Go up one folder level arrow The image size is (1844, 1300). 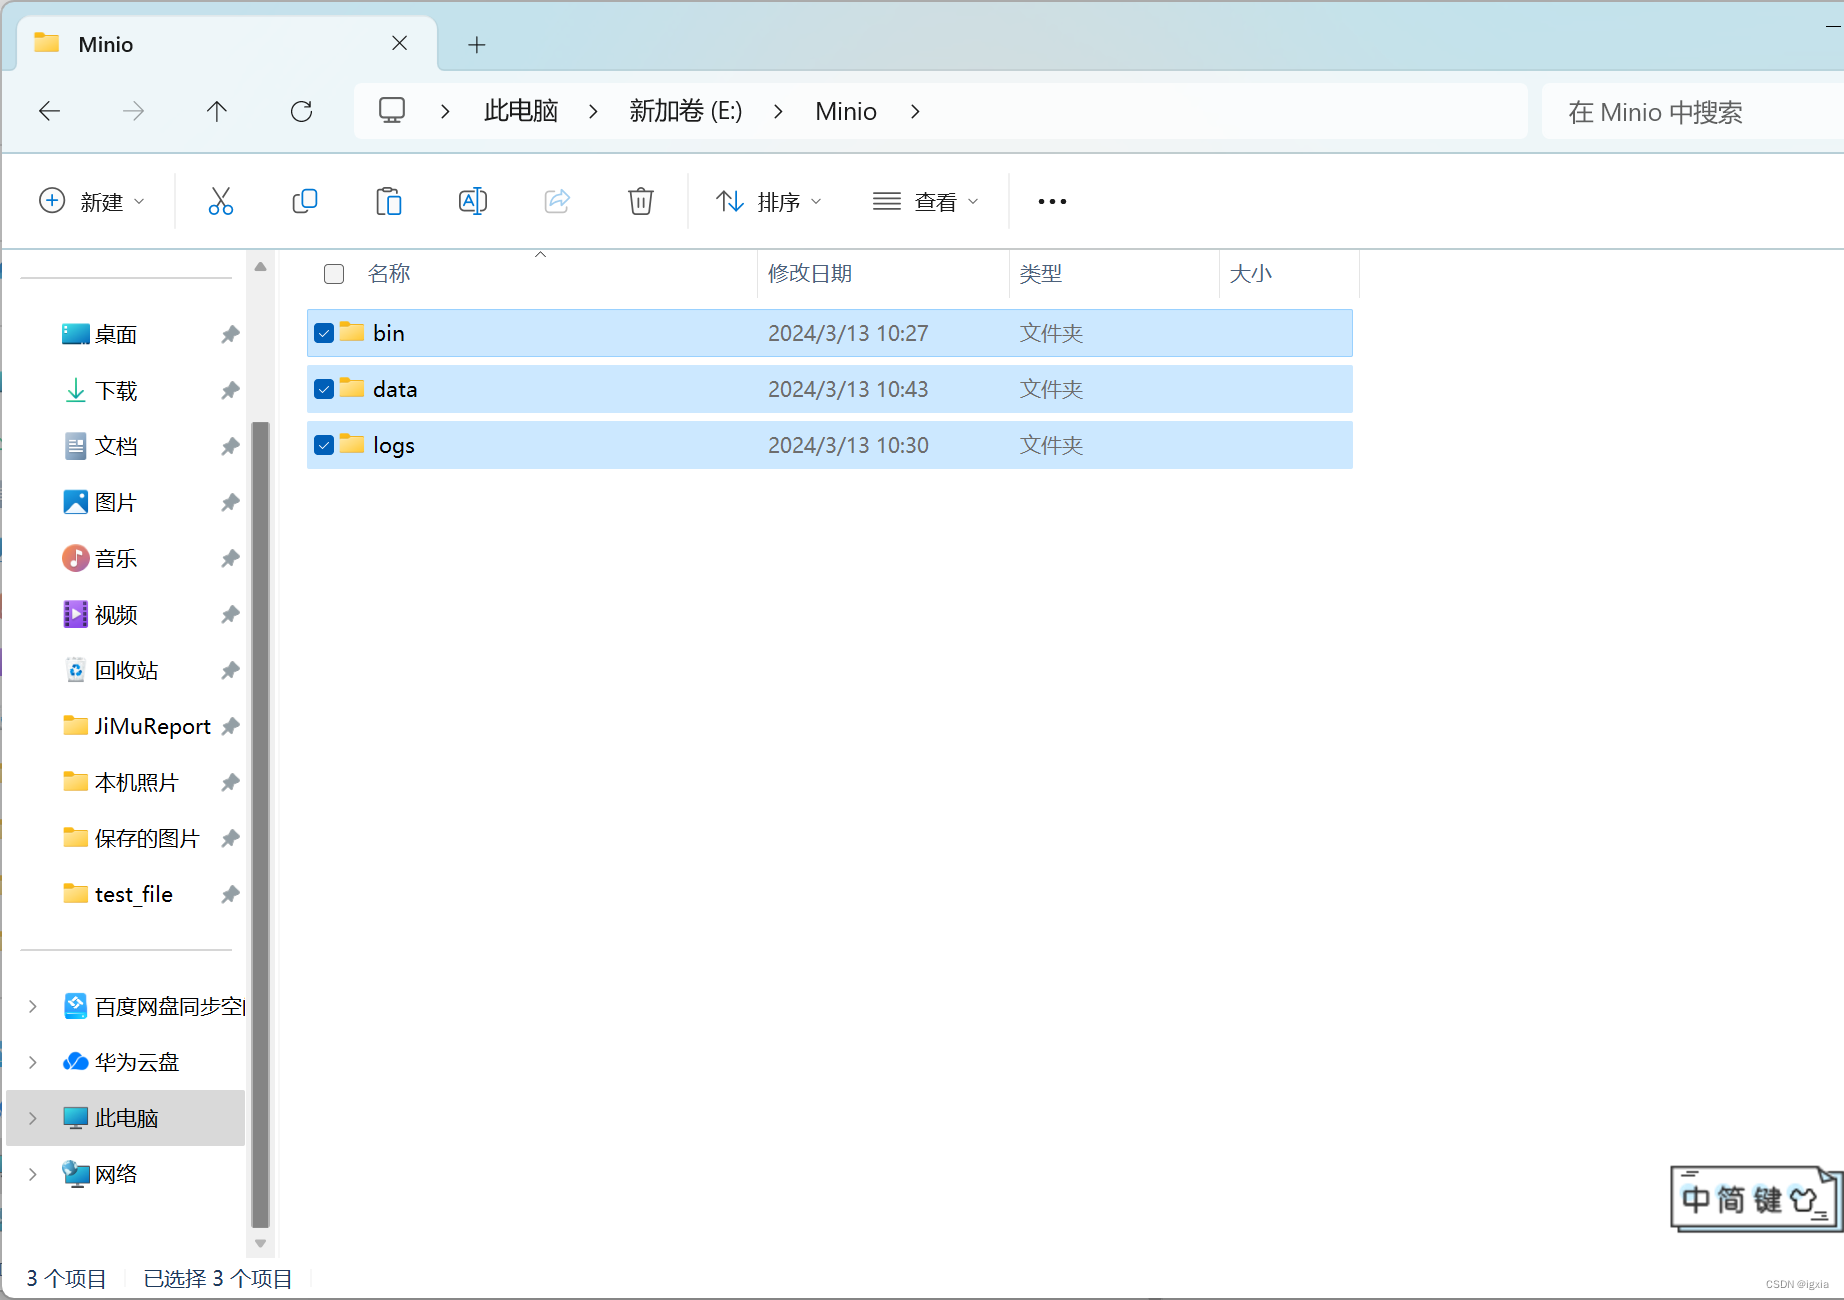point(217,111)
